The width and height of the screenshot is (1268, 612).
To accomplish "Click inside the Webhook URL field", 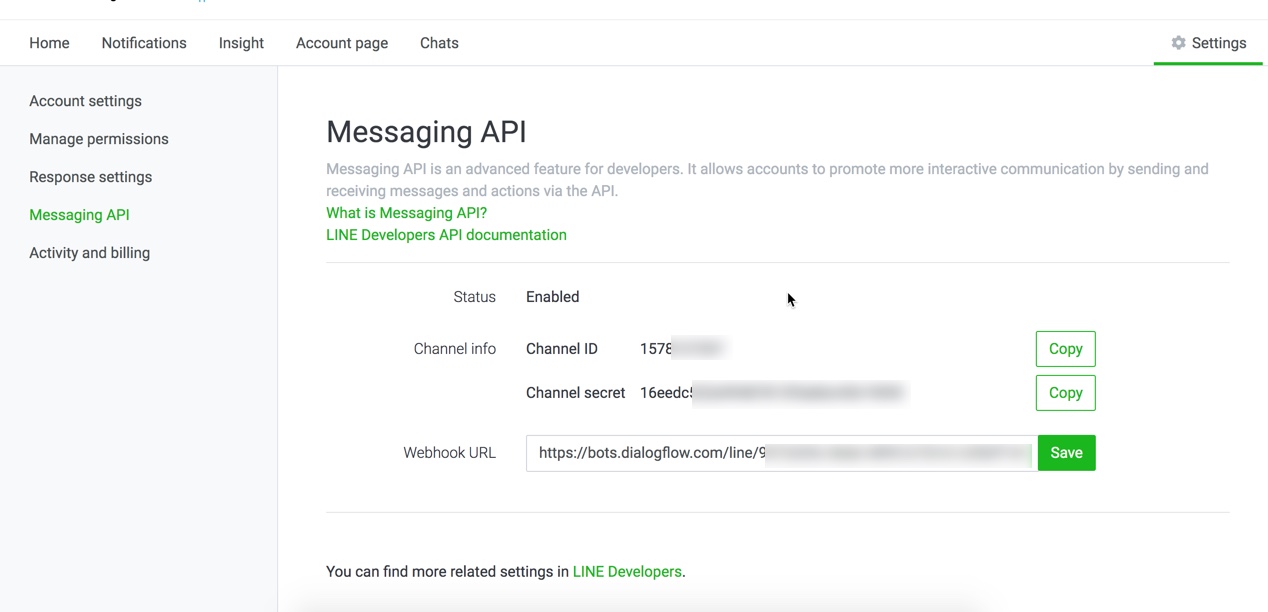I will [780, 453].
